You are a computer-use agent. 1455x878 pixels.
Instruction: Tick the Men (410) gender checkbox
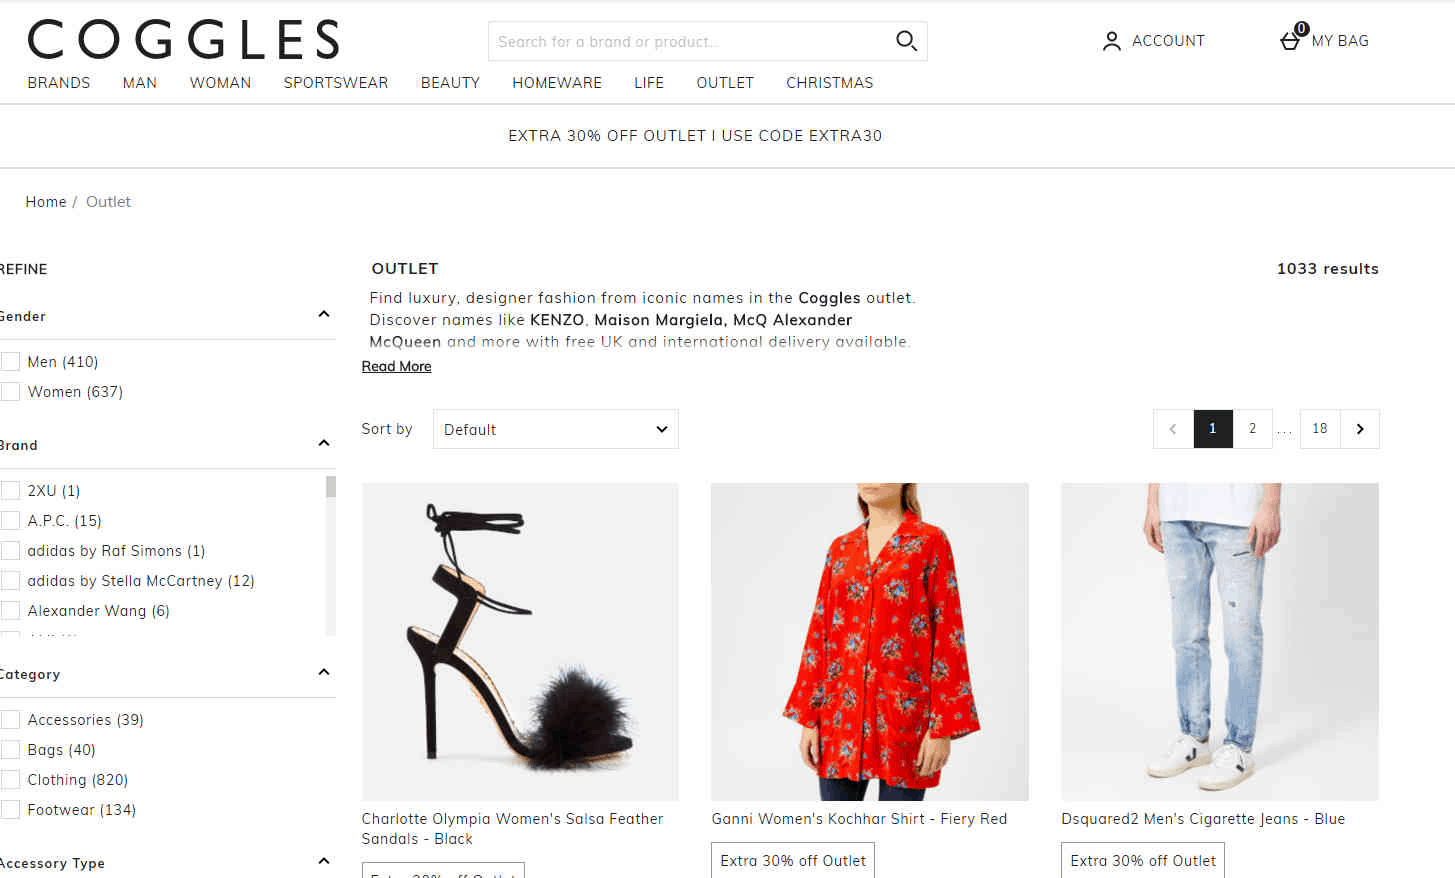[x=11, y=361]
